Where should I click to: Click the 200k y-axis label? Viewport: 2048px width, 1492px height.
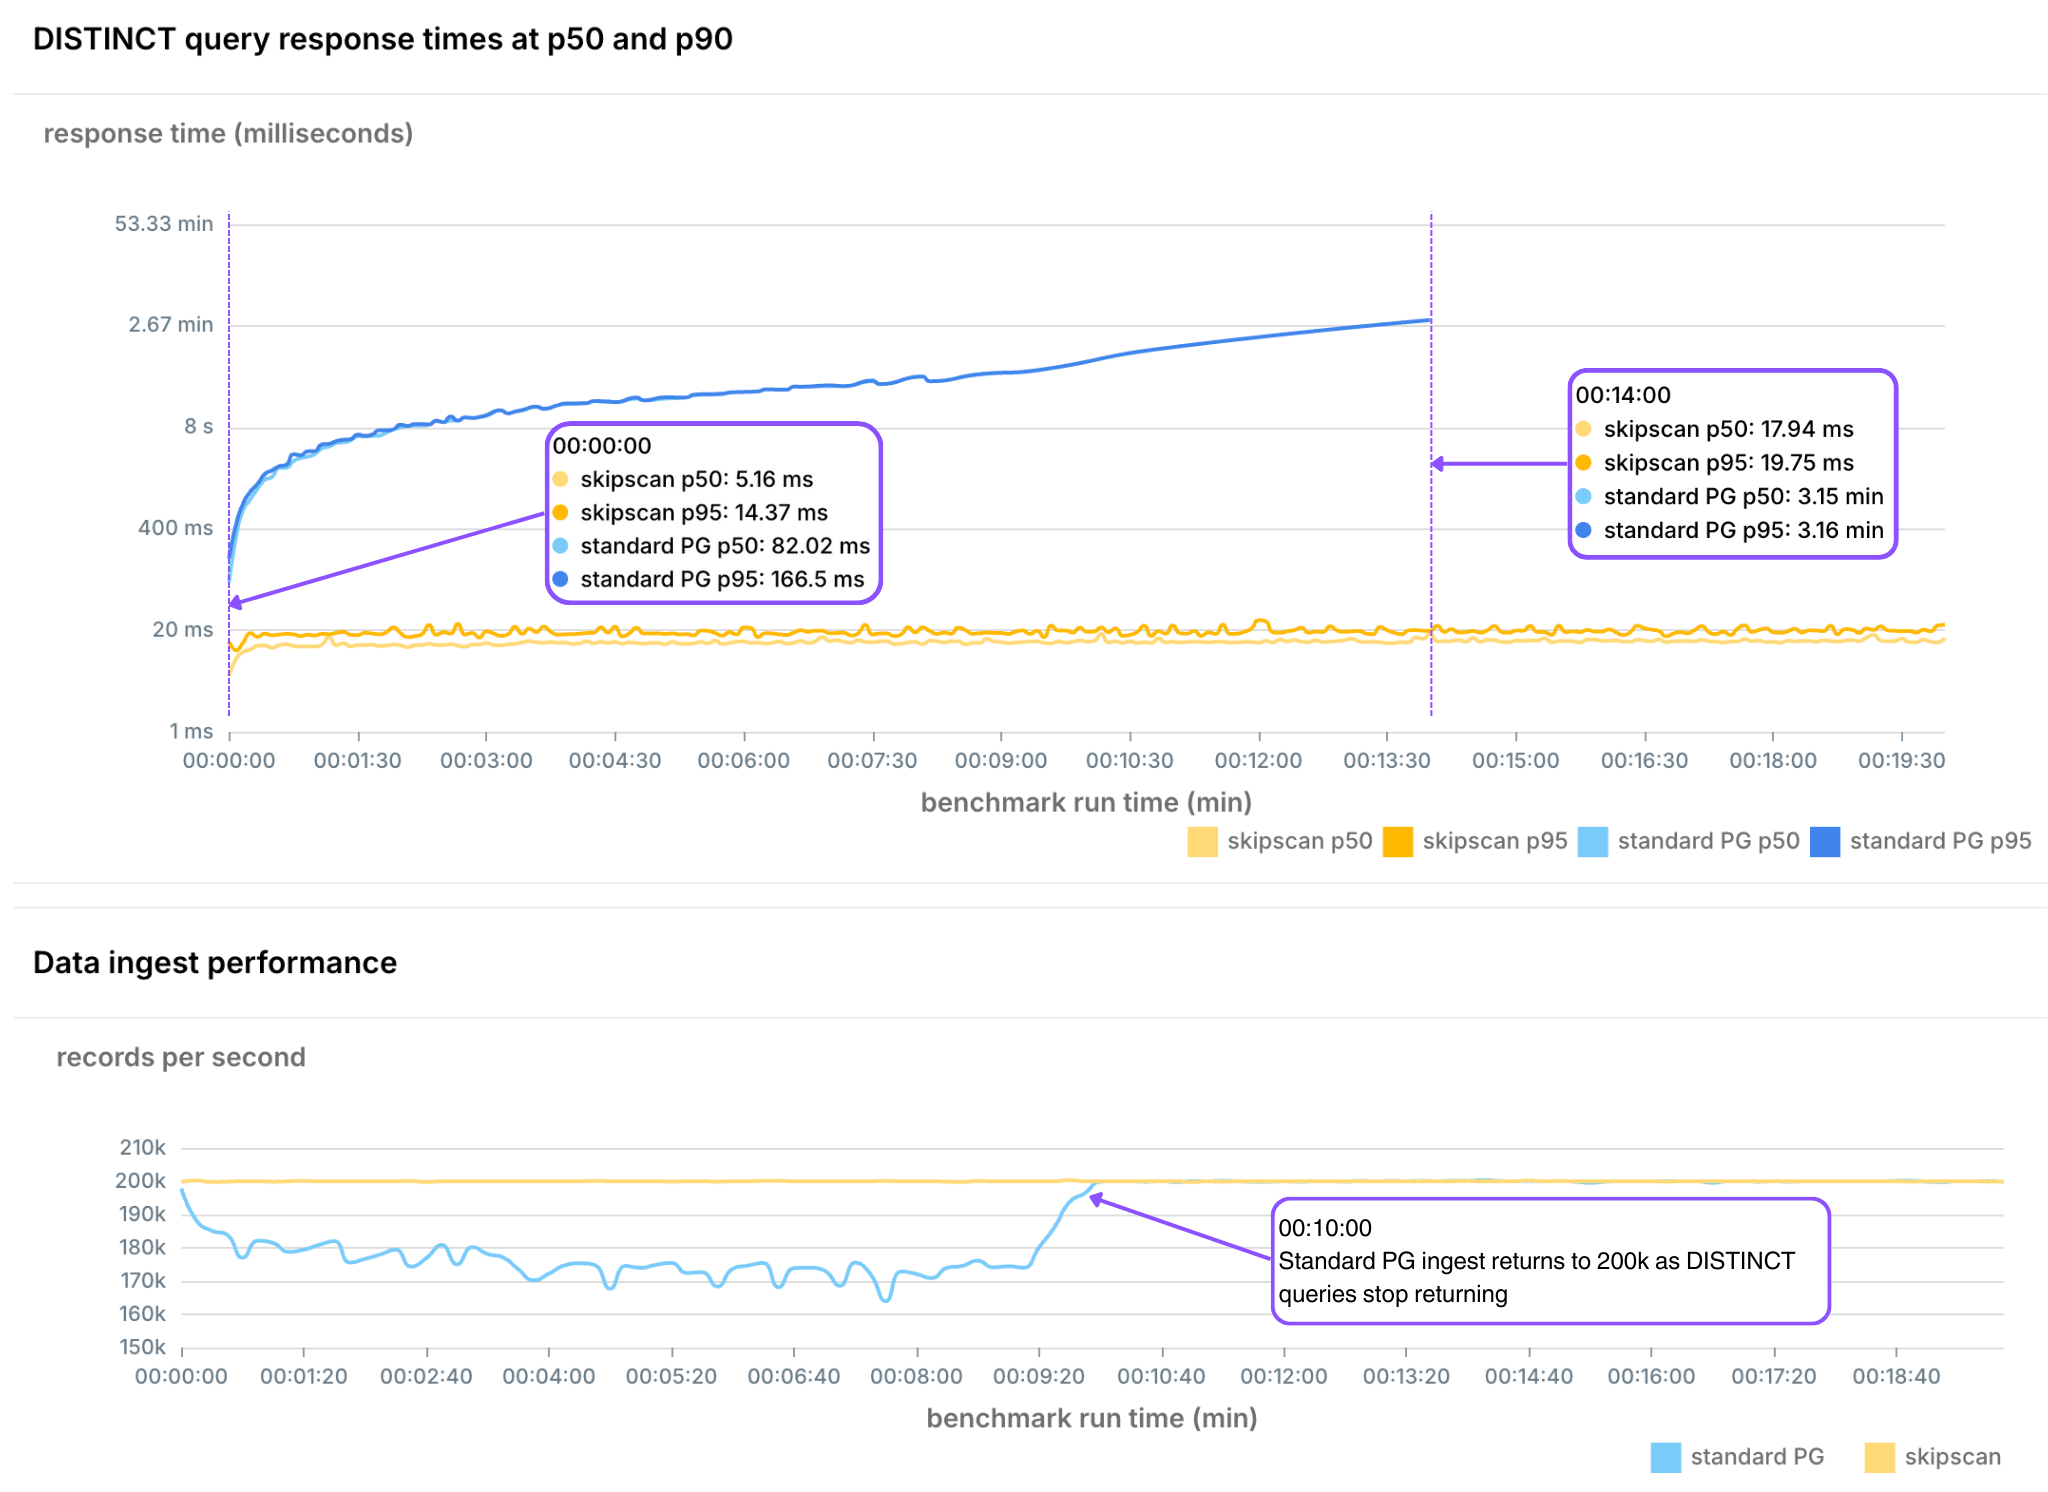(140, 1180)
